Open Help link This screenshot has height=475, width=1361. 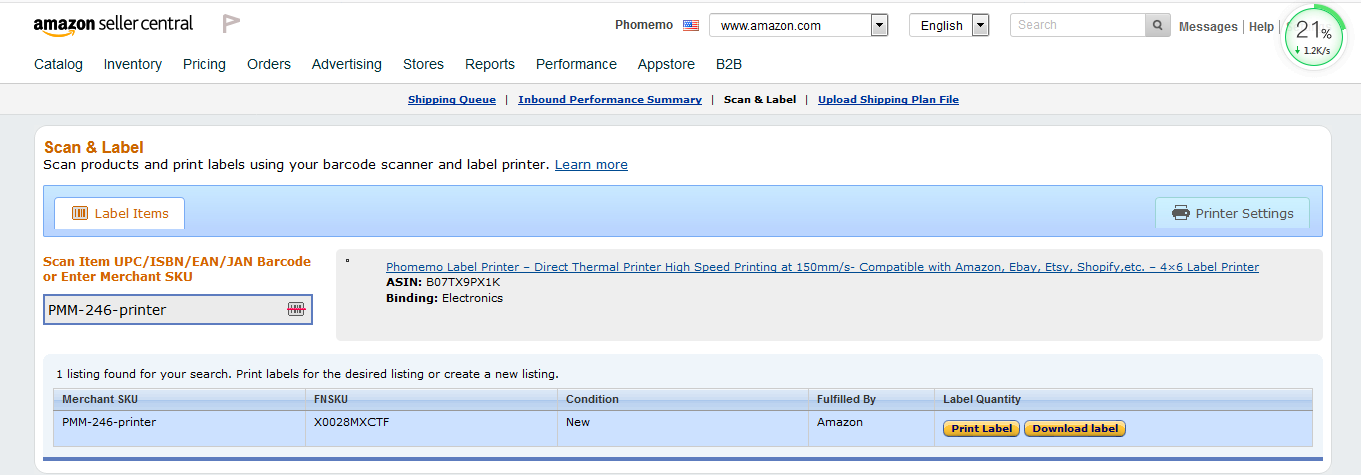click(x=1261, y=27)
